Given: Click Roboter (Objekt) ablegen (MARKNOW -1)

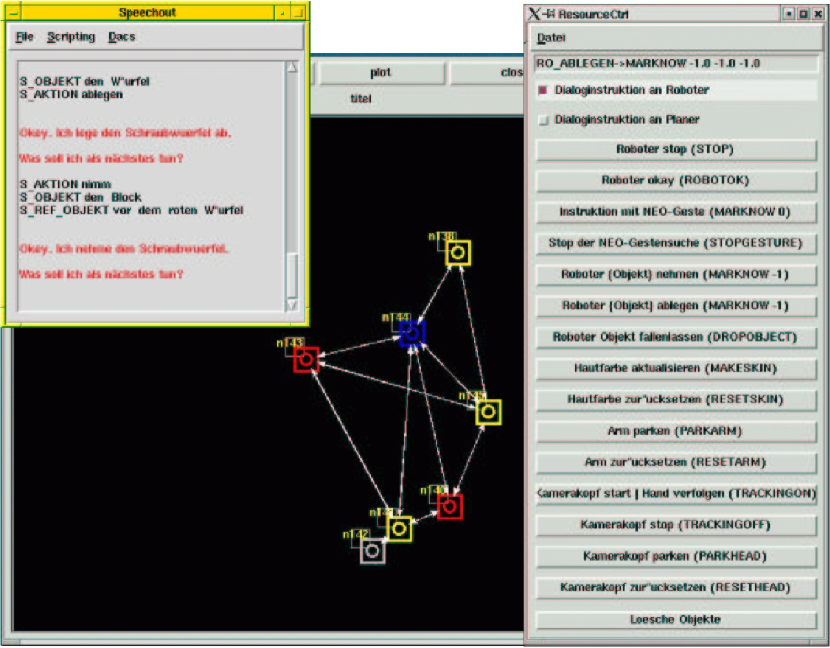Looking at the screenshot, I should click(675, 305).
